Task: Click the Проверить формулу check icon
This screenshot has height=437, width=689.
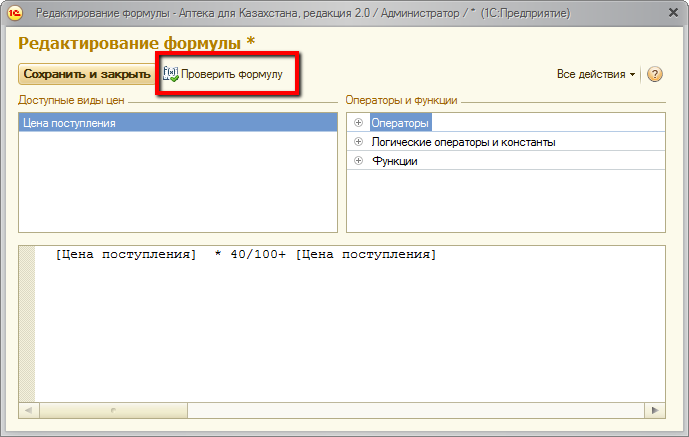Action: point(171,74)
